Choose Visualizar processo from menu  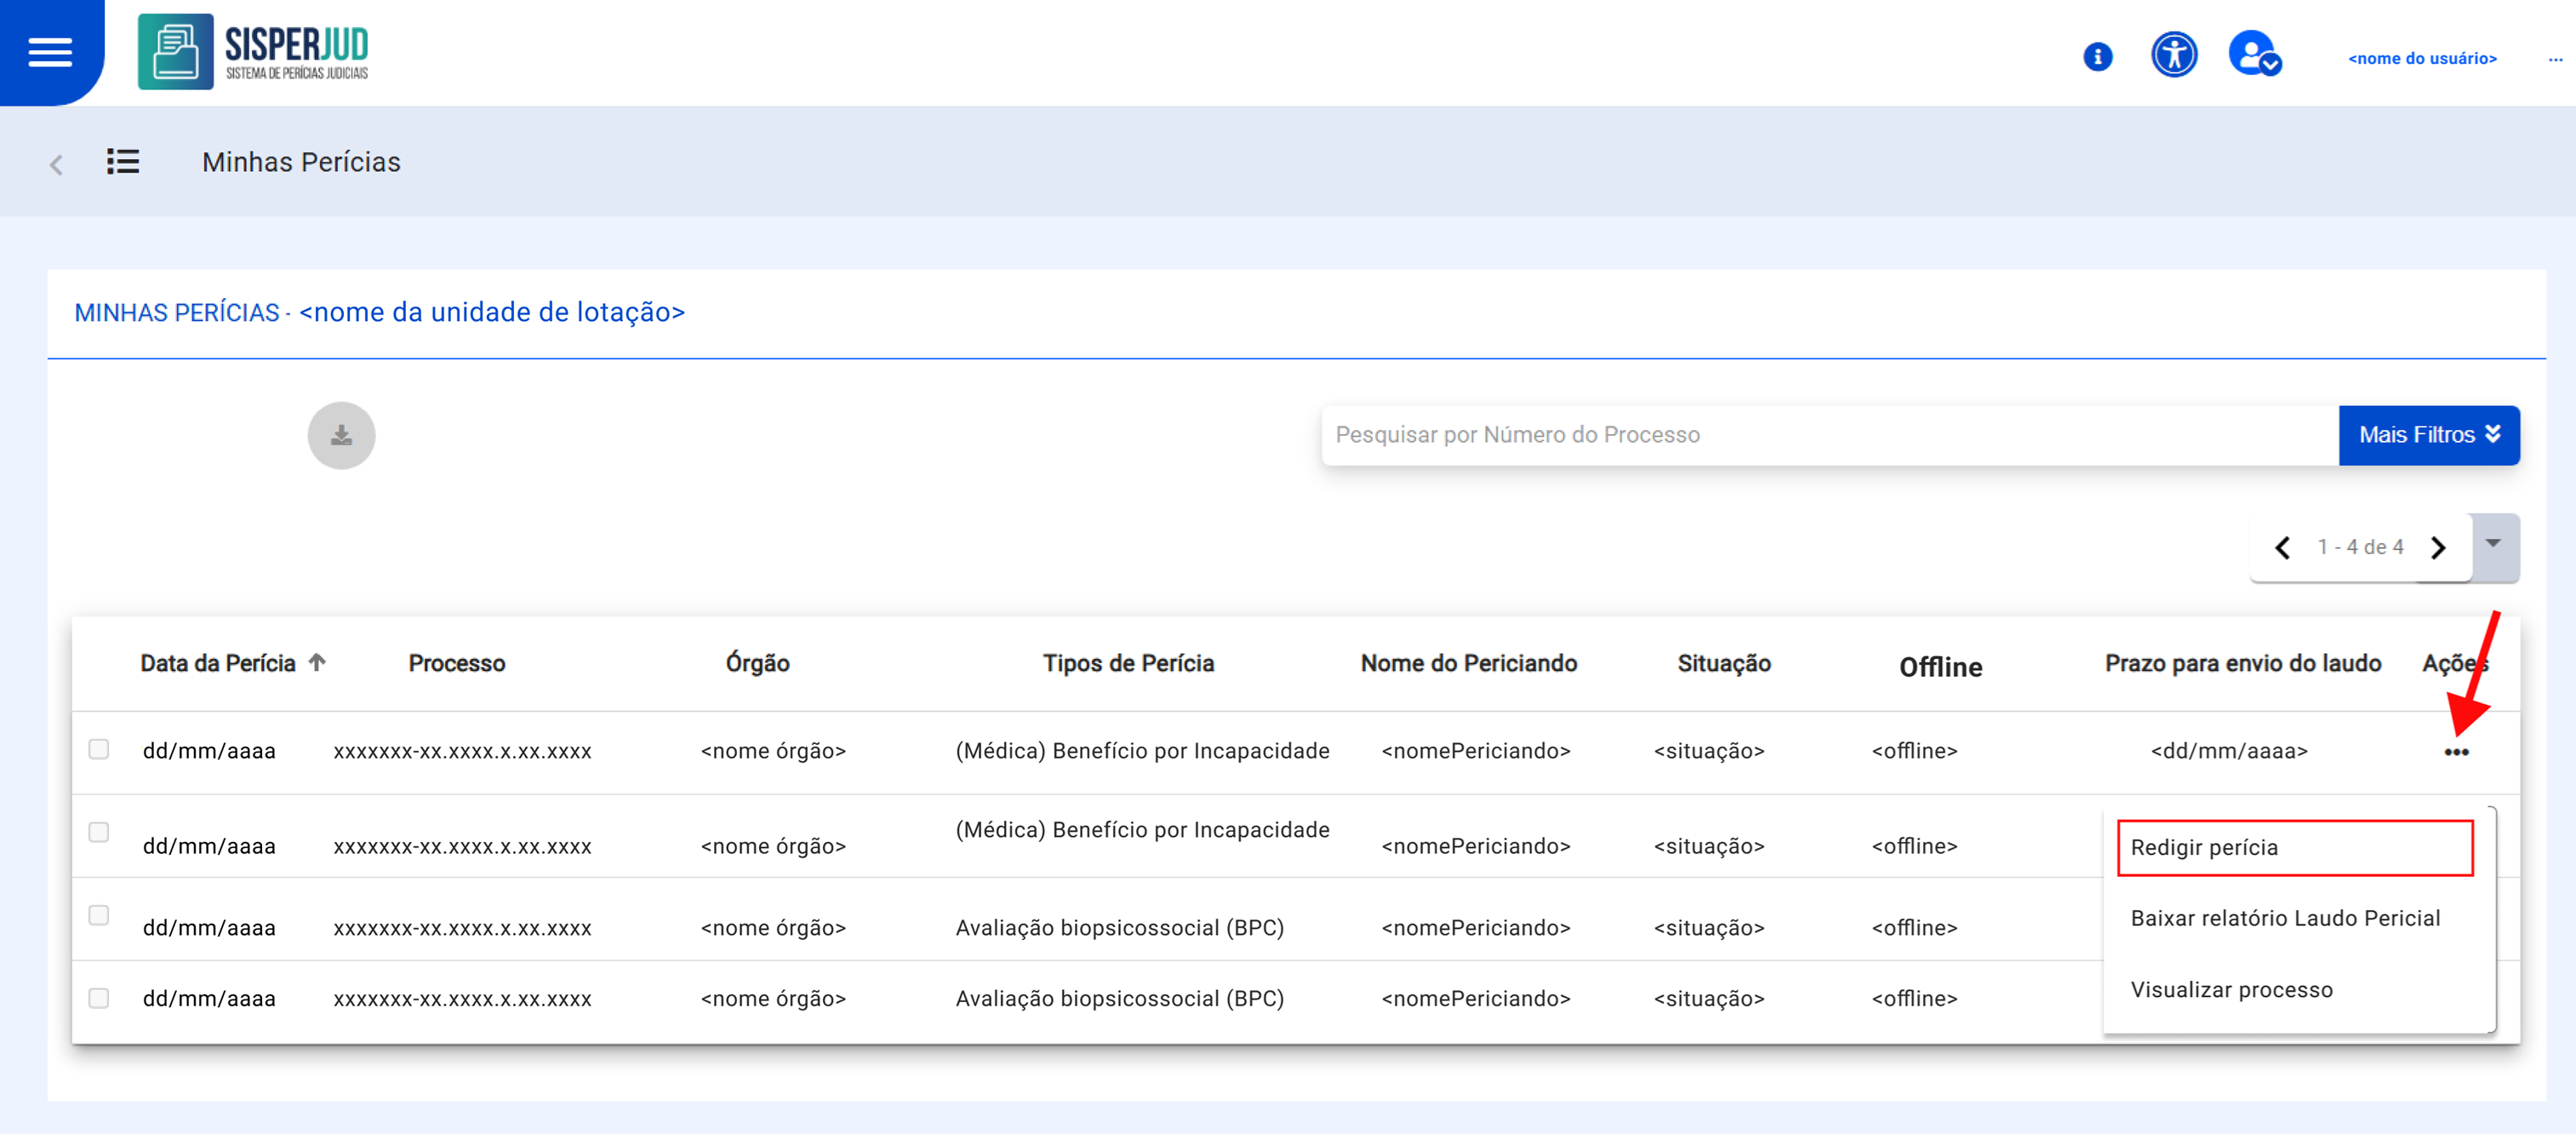(x=2231, y=989)
